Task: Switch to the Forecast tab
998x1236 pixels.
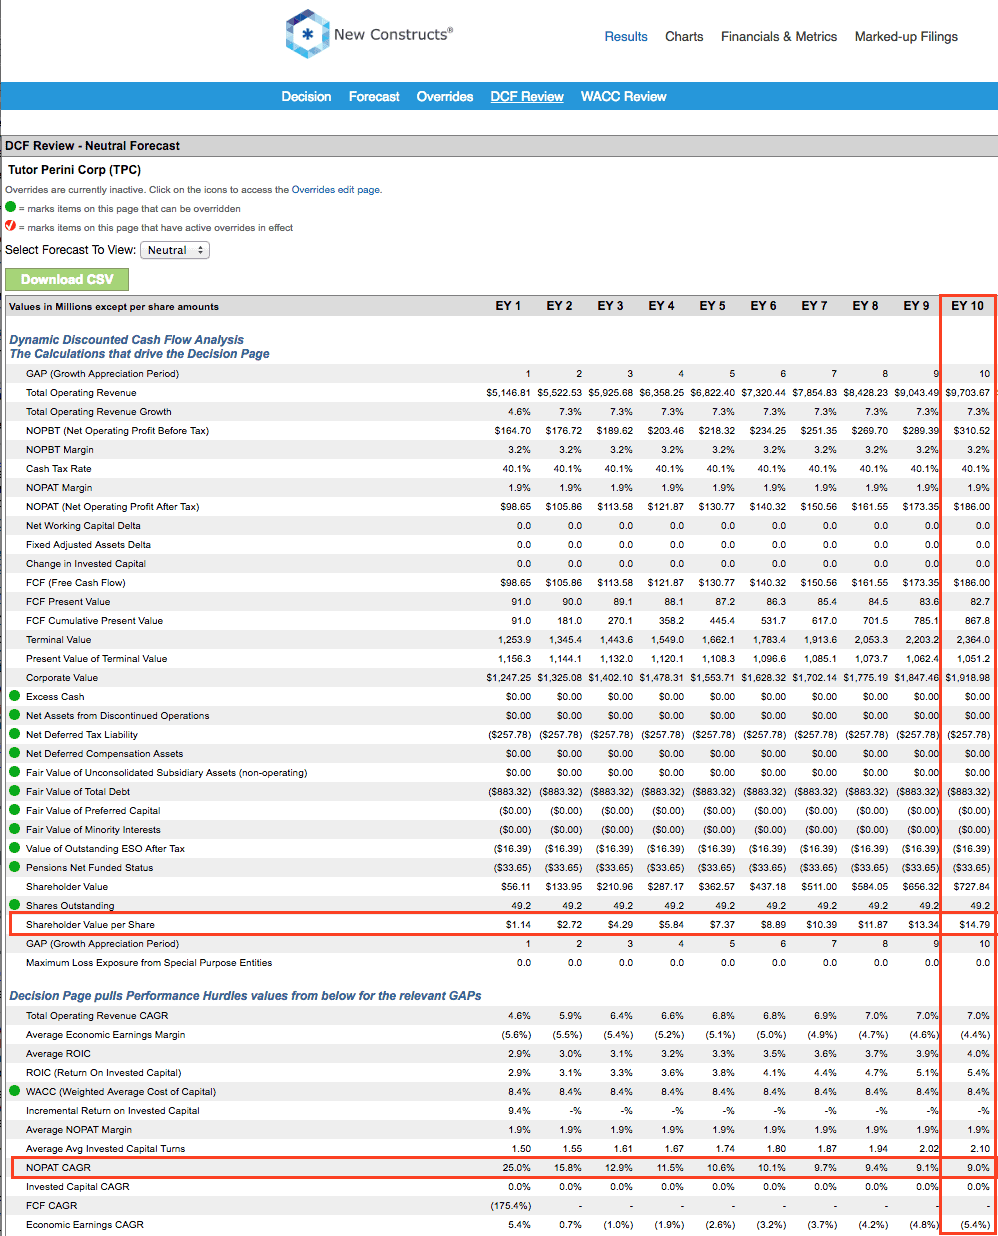Action: click(x=374, y=96)
